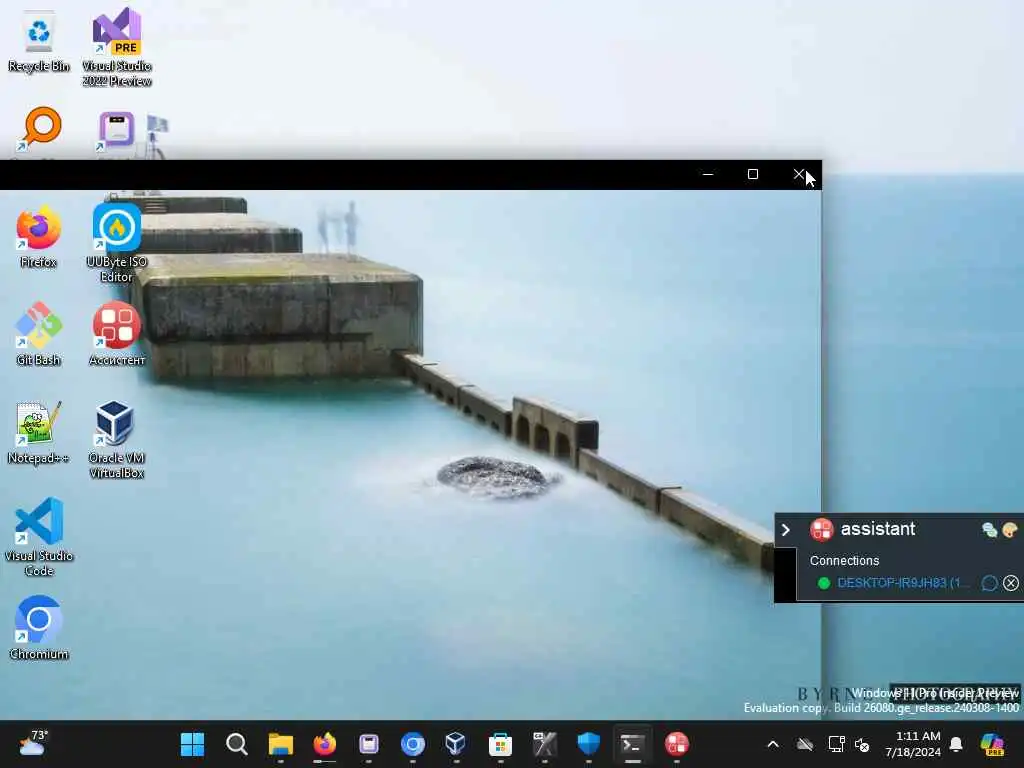Open chat for DESKTOP-IR9JH83 connection
Viewport: 1024px width, 768px height.
[x=989, y=583]
